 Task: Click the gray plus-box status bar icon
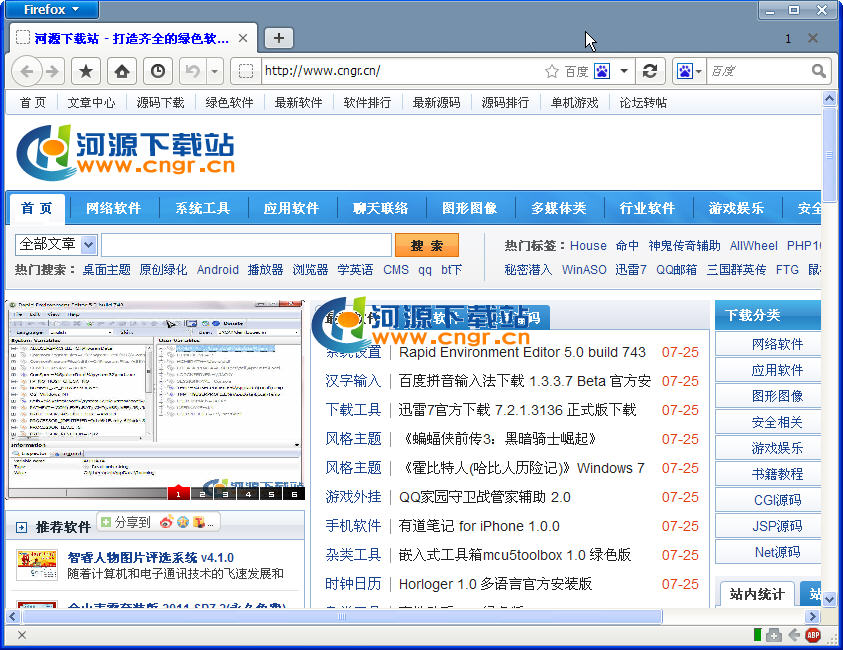(x=774, y=635)
